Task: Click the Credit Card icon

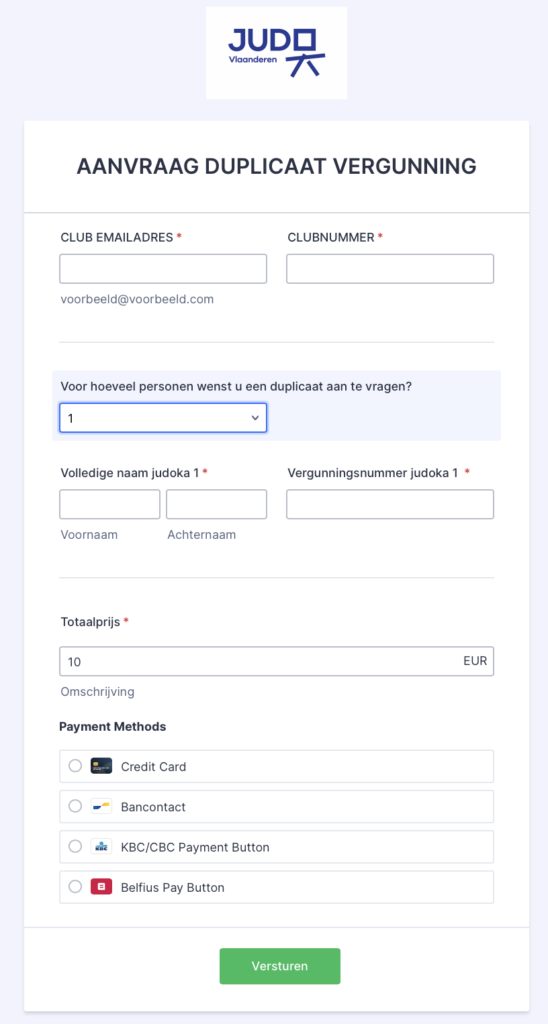Action: (x=101, y=766)
